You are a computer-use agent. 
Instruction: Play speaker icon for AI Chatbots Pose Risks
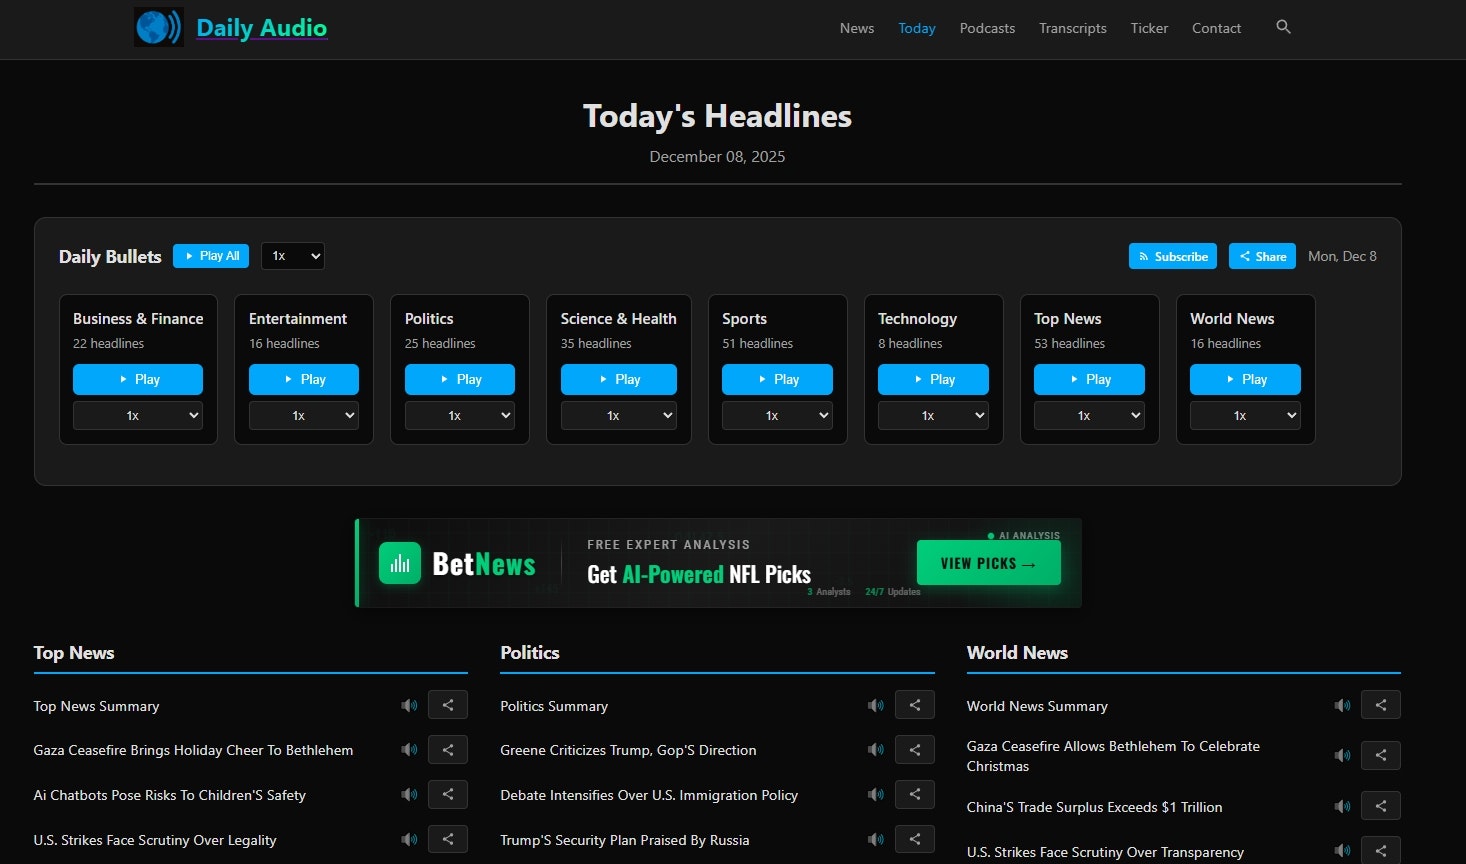pyautogui.click(x=409, y=794)
